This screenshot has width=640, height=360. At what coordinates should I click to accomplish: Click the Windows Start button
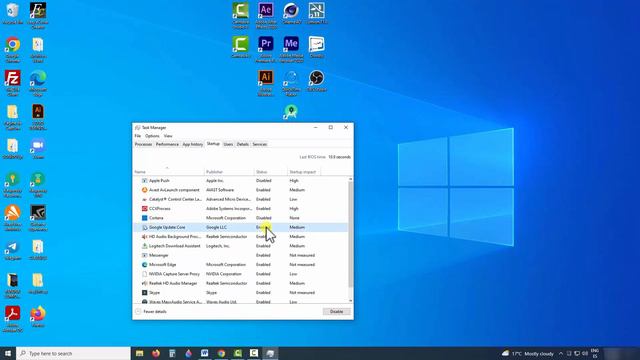coord(8,353)
